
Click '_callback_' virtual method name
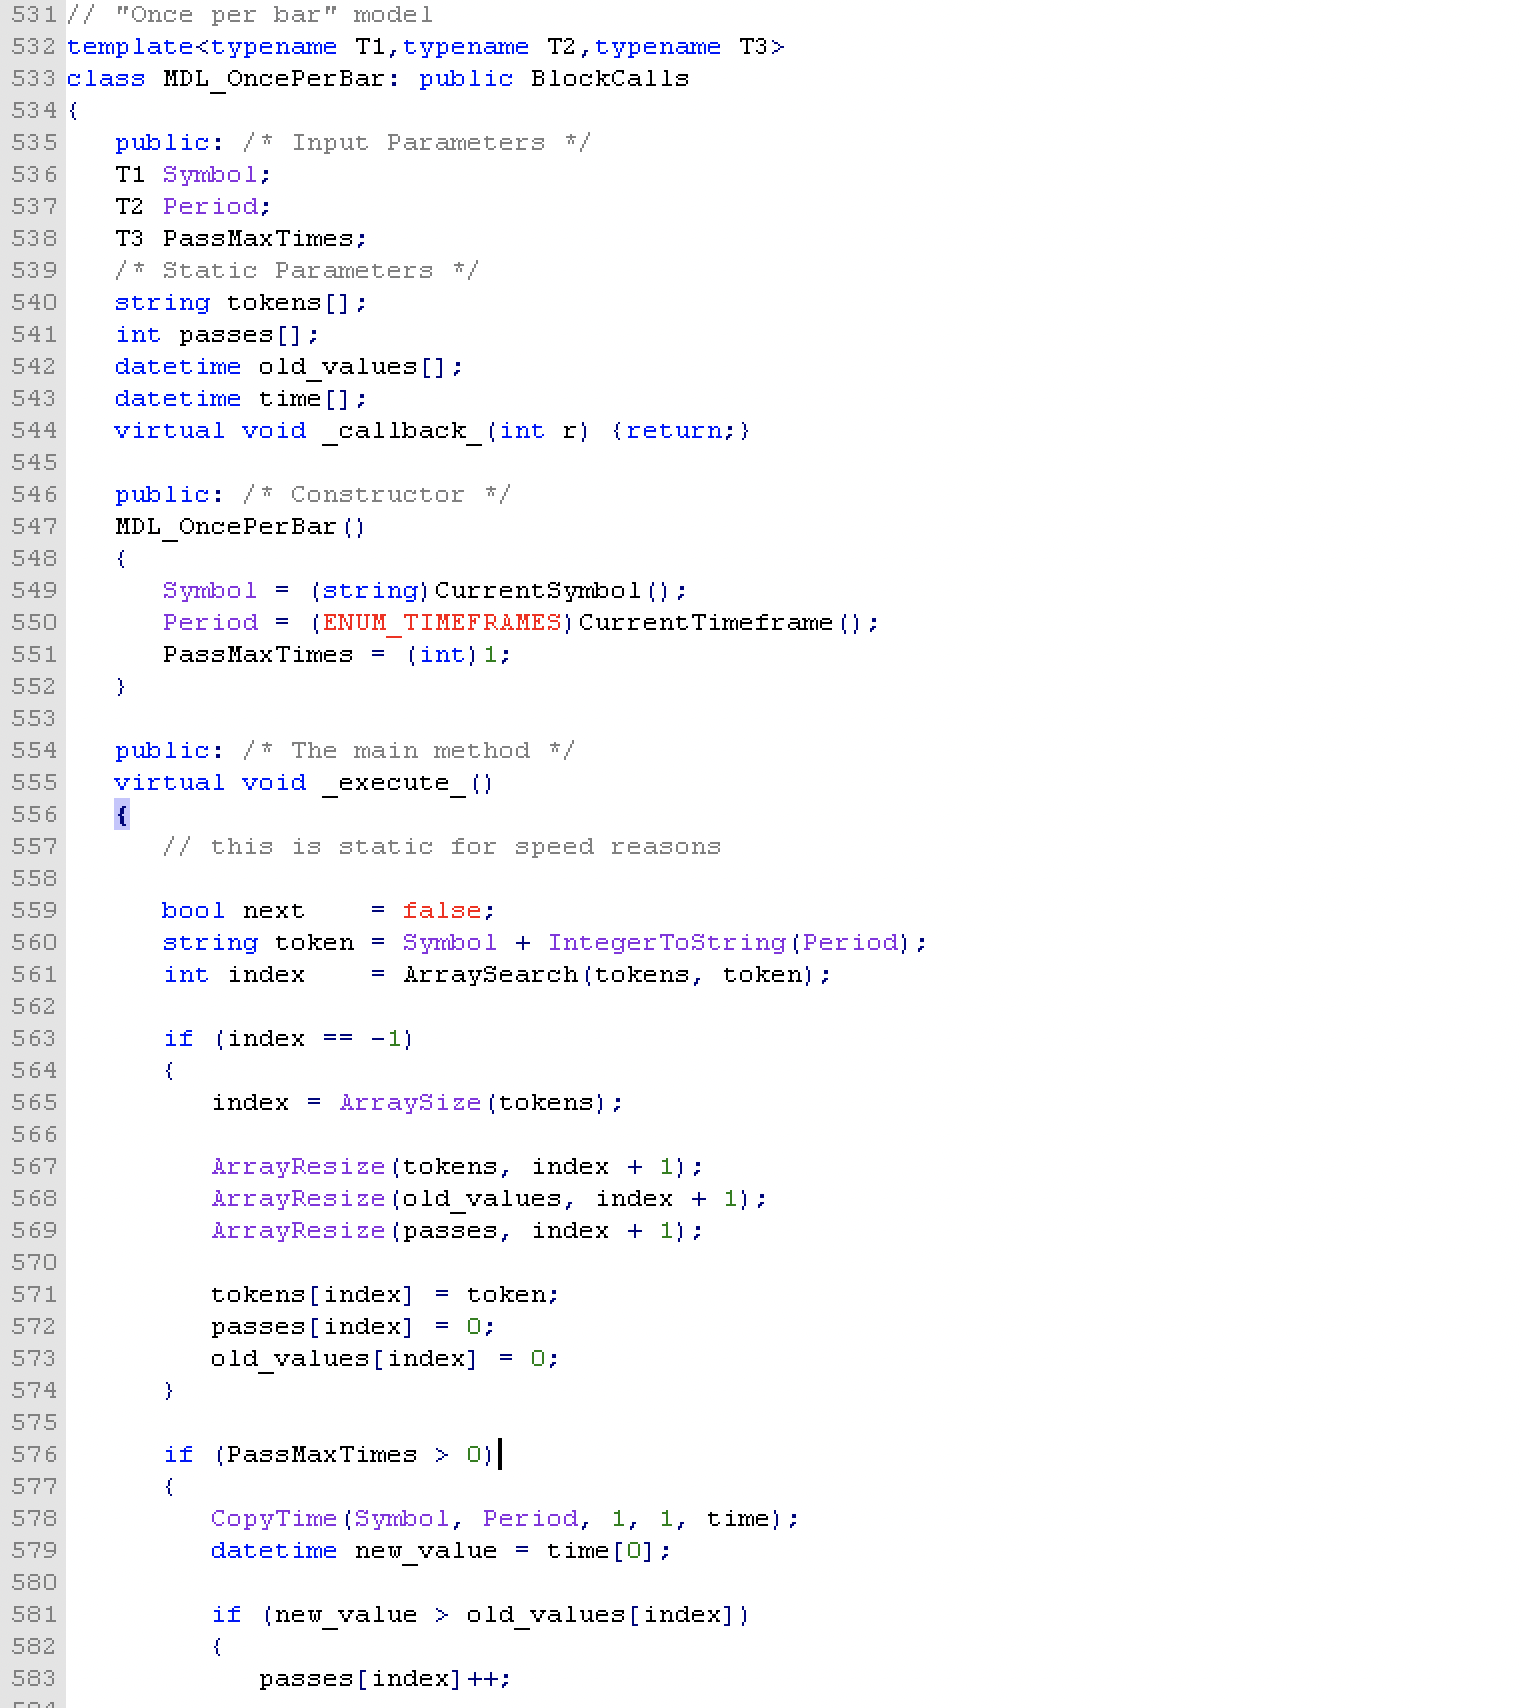[x=402, y=431]
